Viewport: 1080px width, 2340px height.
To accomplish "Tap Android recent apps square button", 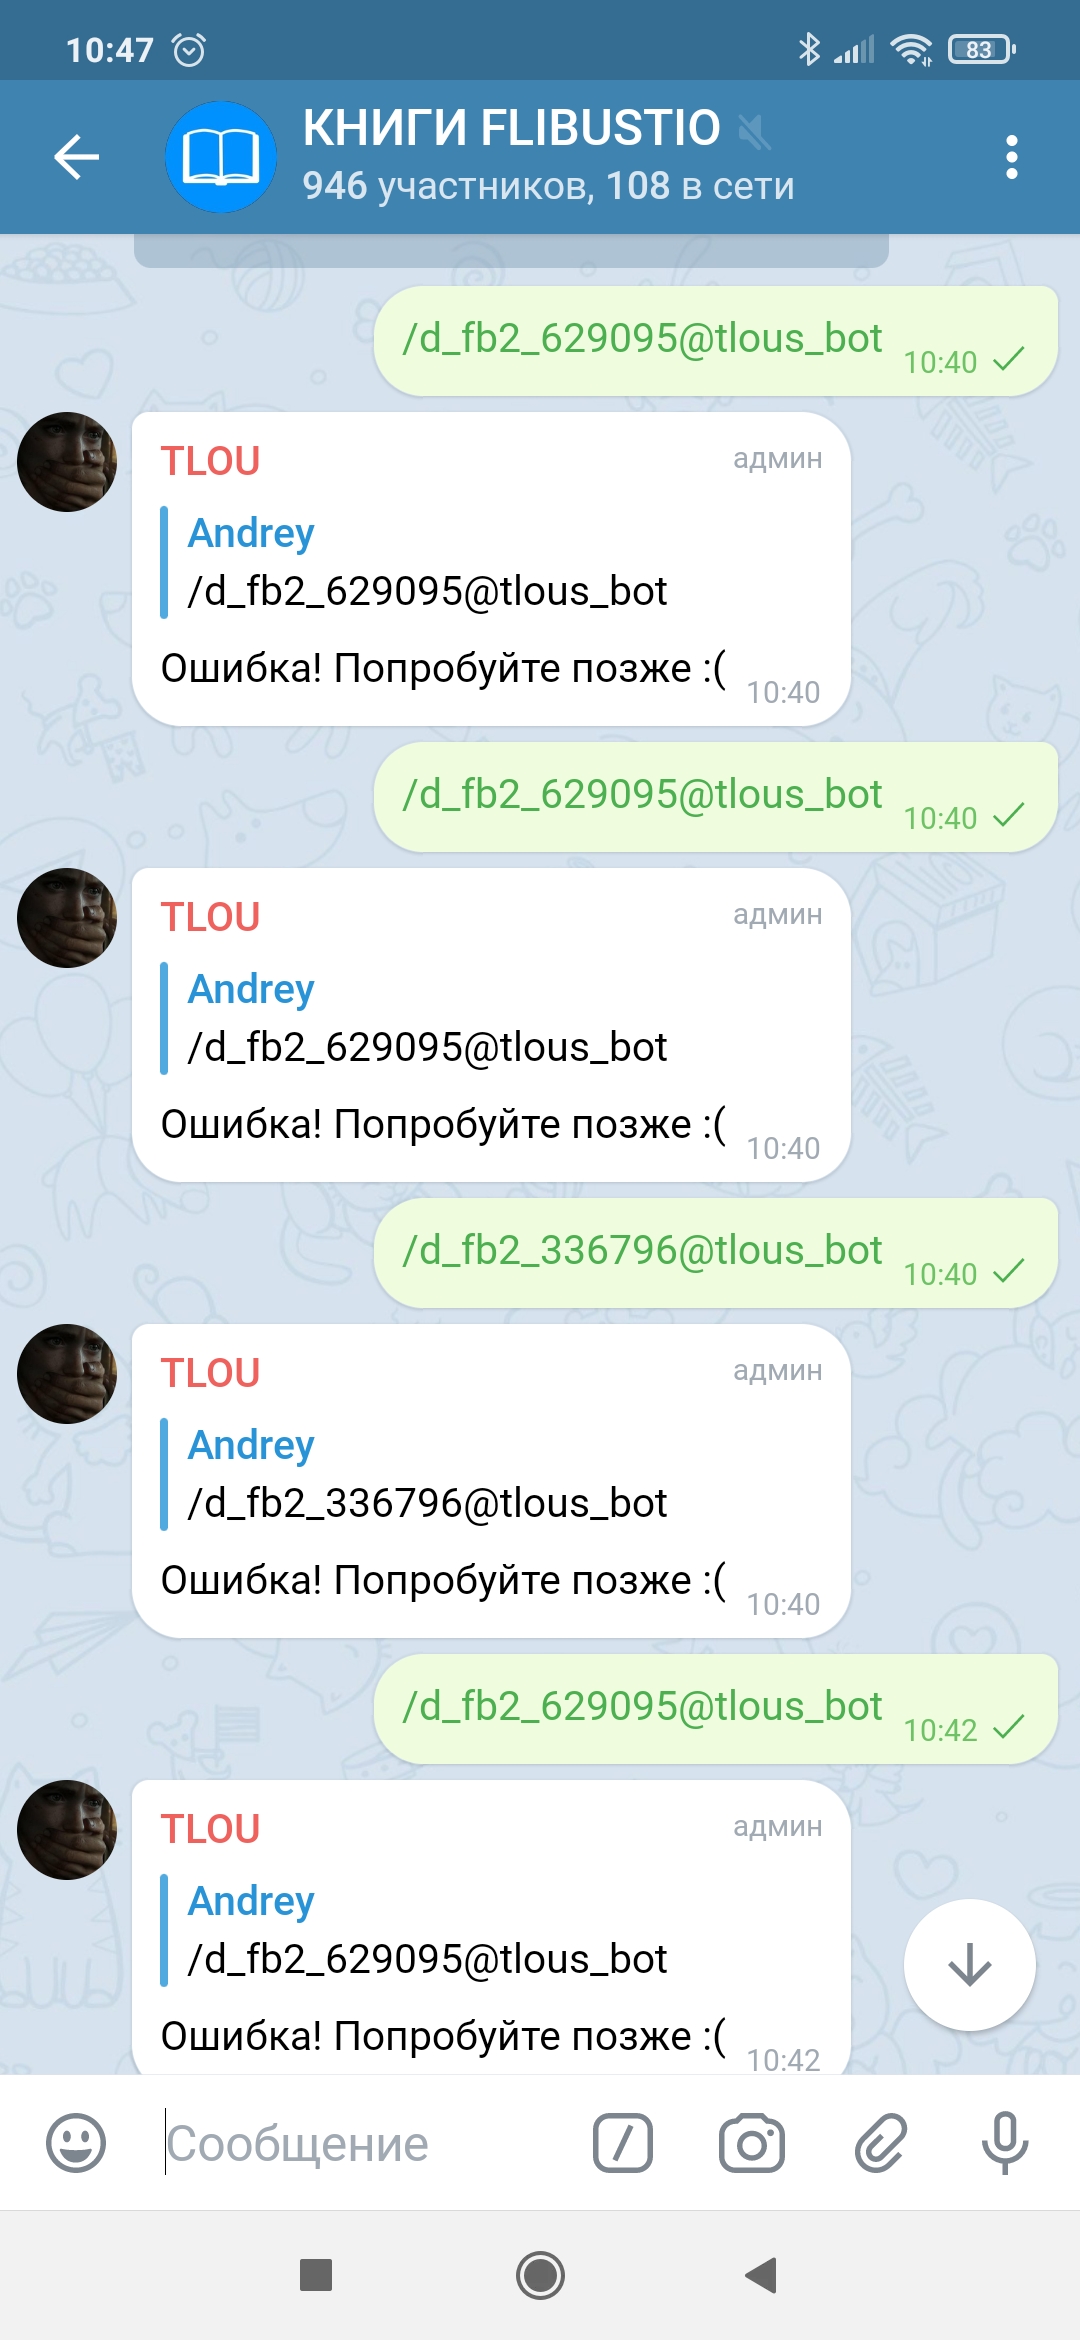I will pos(316,2275).
